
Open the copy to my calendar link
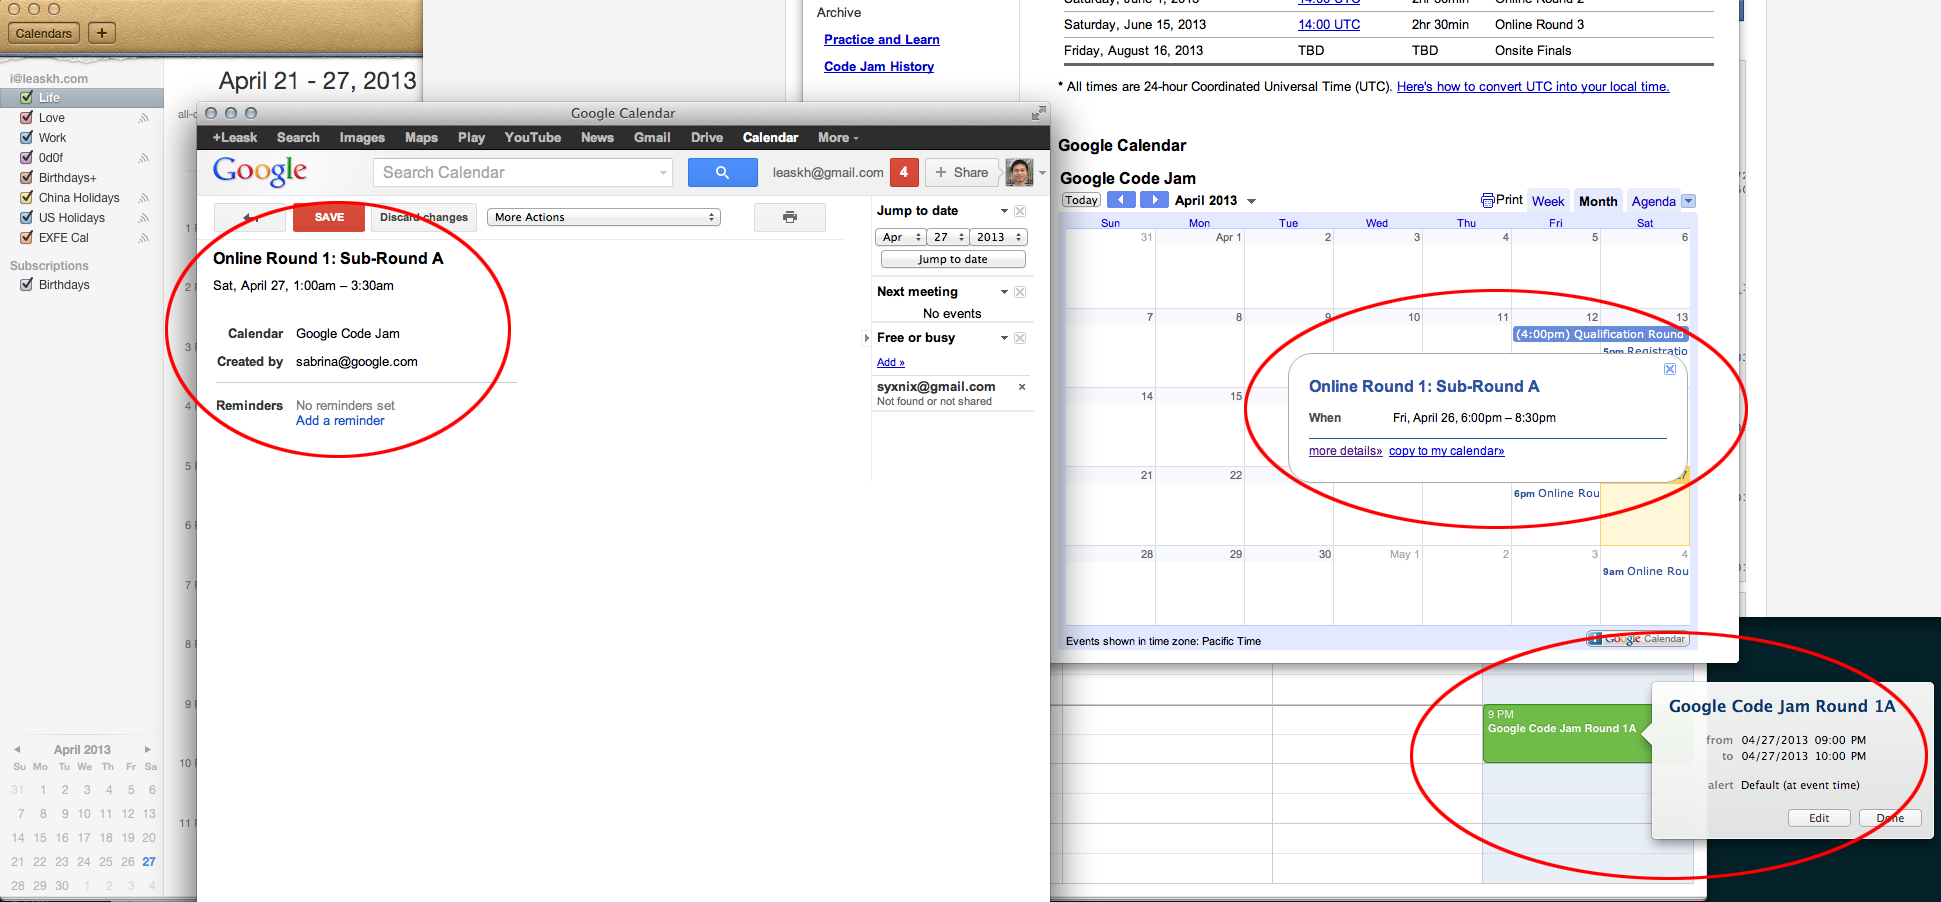1446,451
